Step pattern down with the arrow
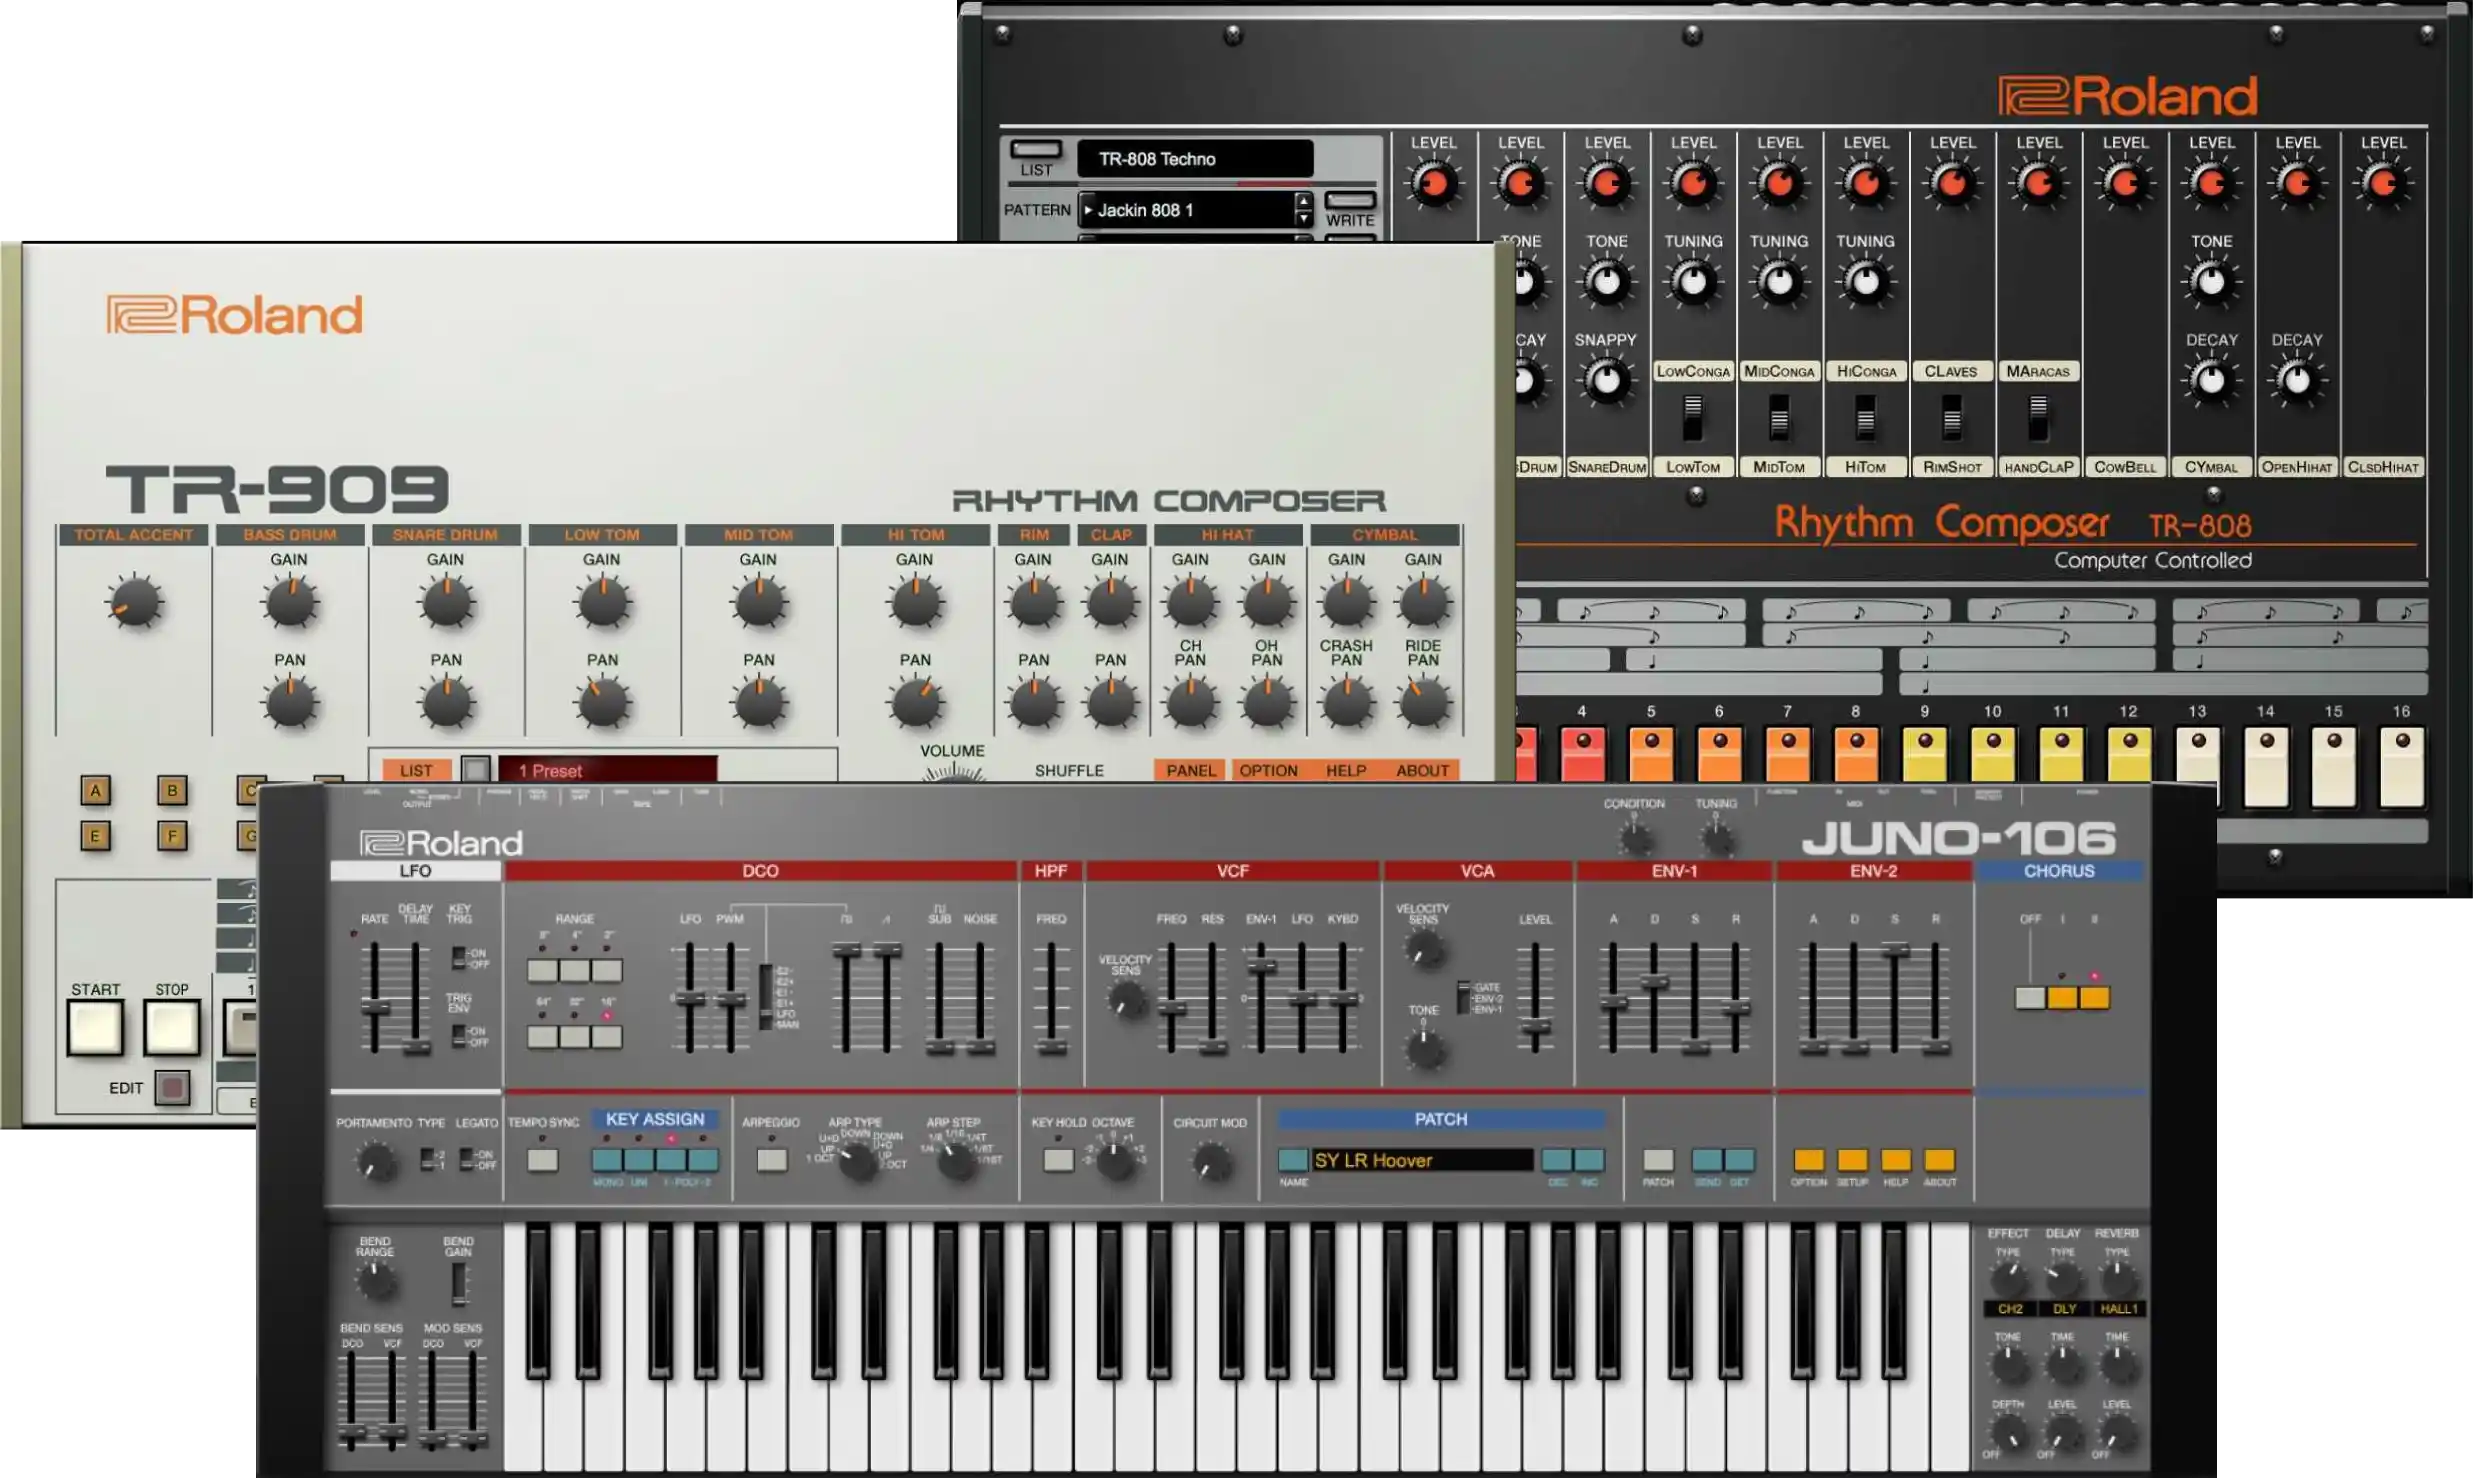 pos(1303,218)
